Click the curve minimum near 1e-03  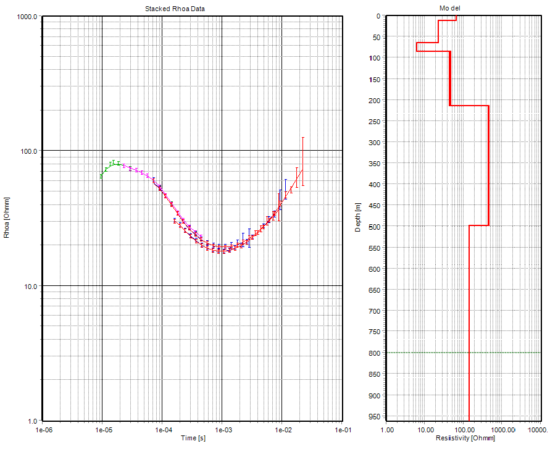221,249
